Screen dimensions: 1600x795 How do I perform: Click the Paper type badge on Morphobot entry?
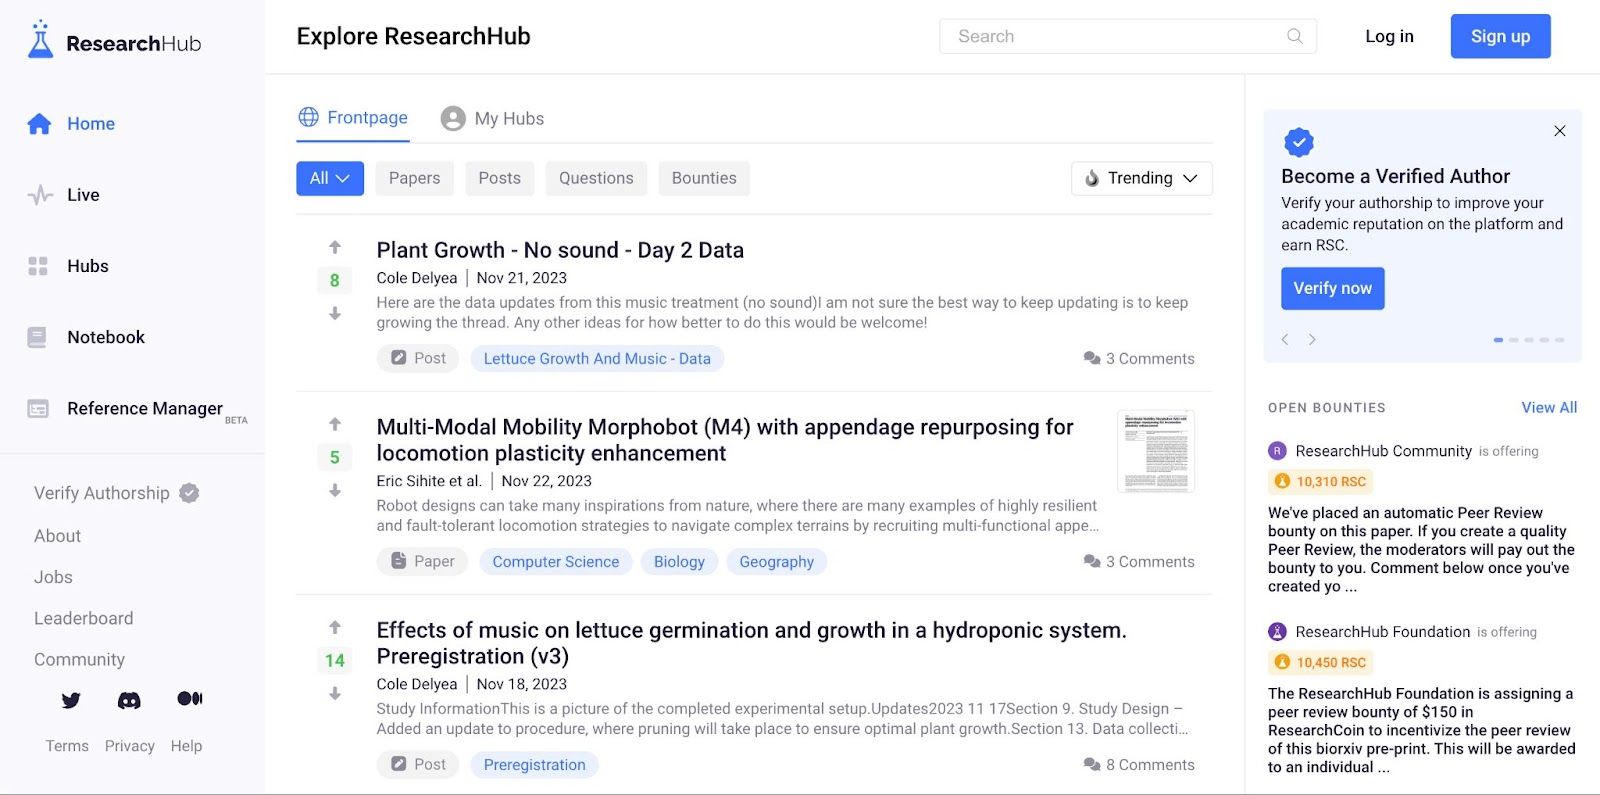coord(422,562)
